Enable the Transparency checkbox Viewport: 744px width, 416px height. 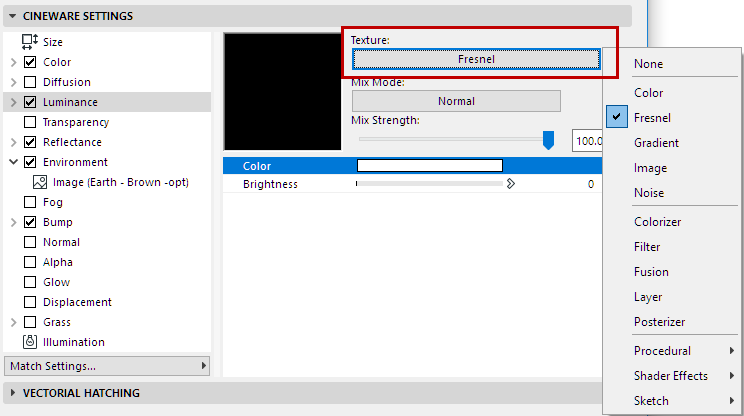coord(30,122)
